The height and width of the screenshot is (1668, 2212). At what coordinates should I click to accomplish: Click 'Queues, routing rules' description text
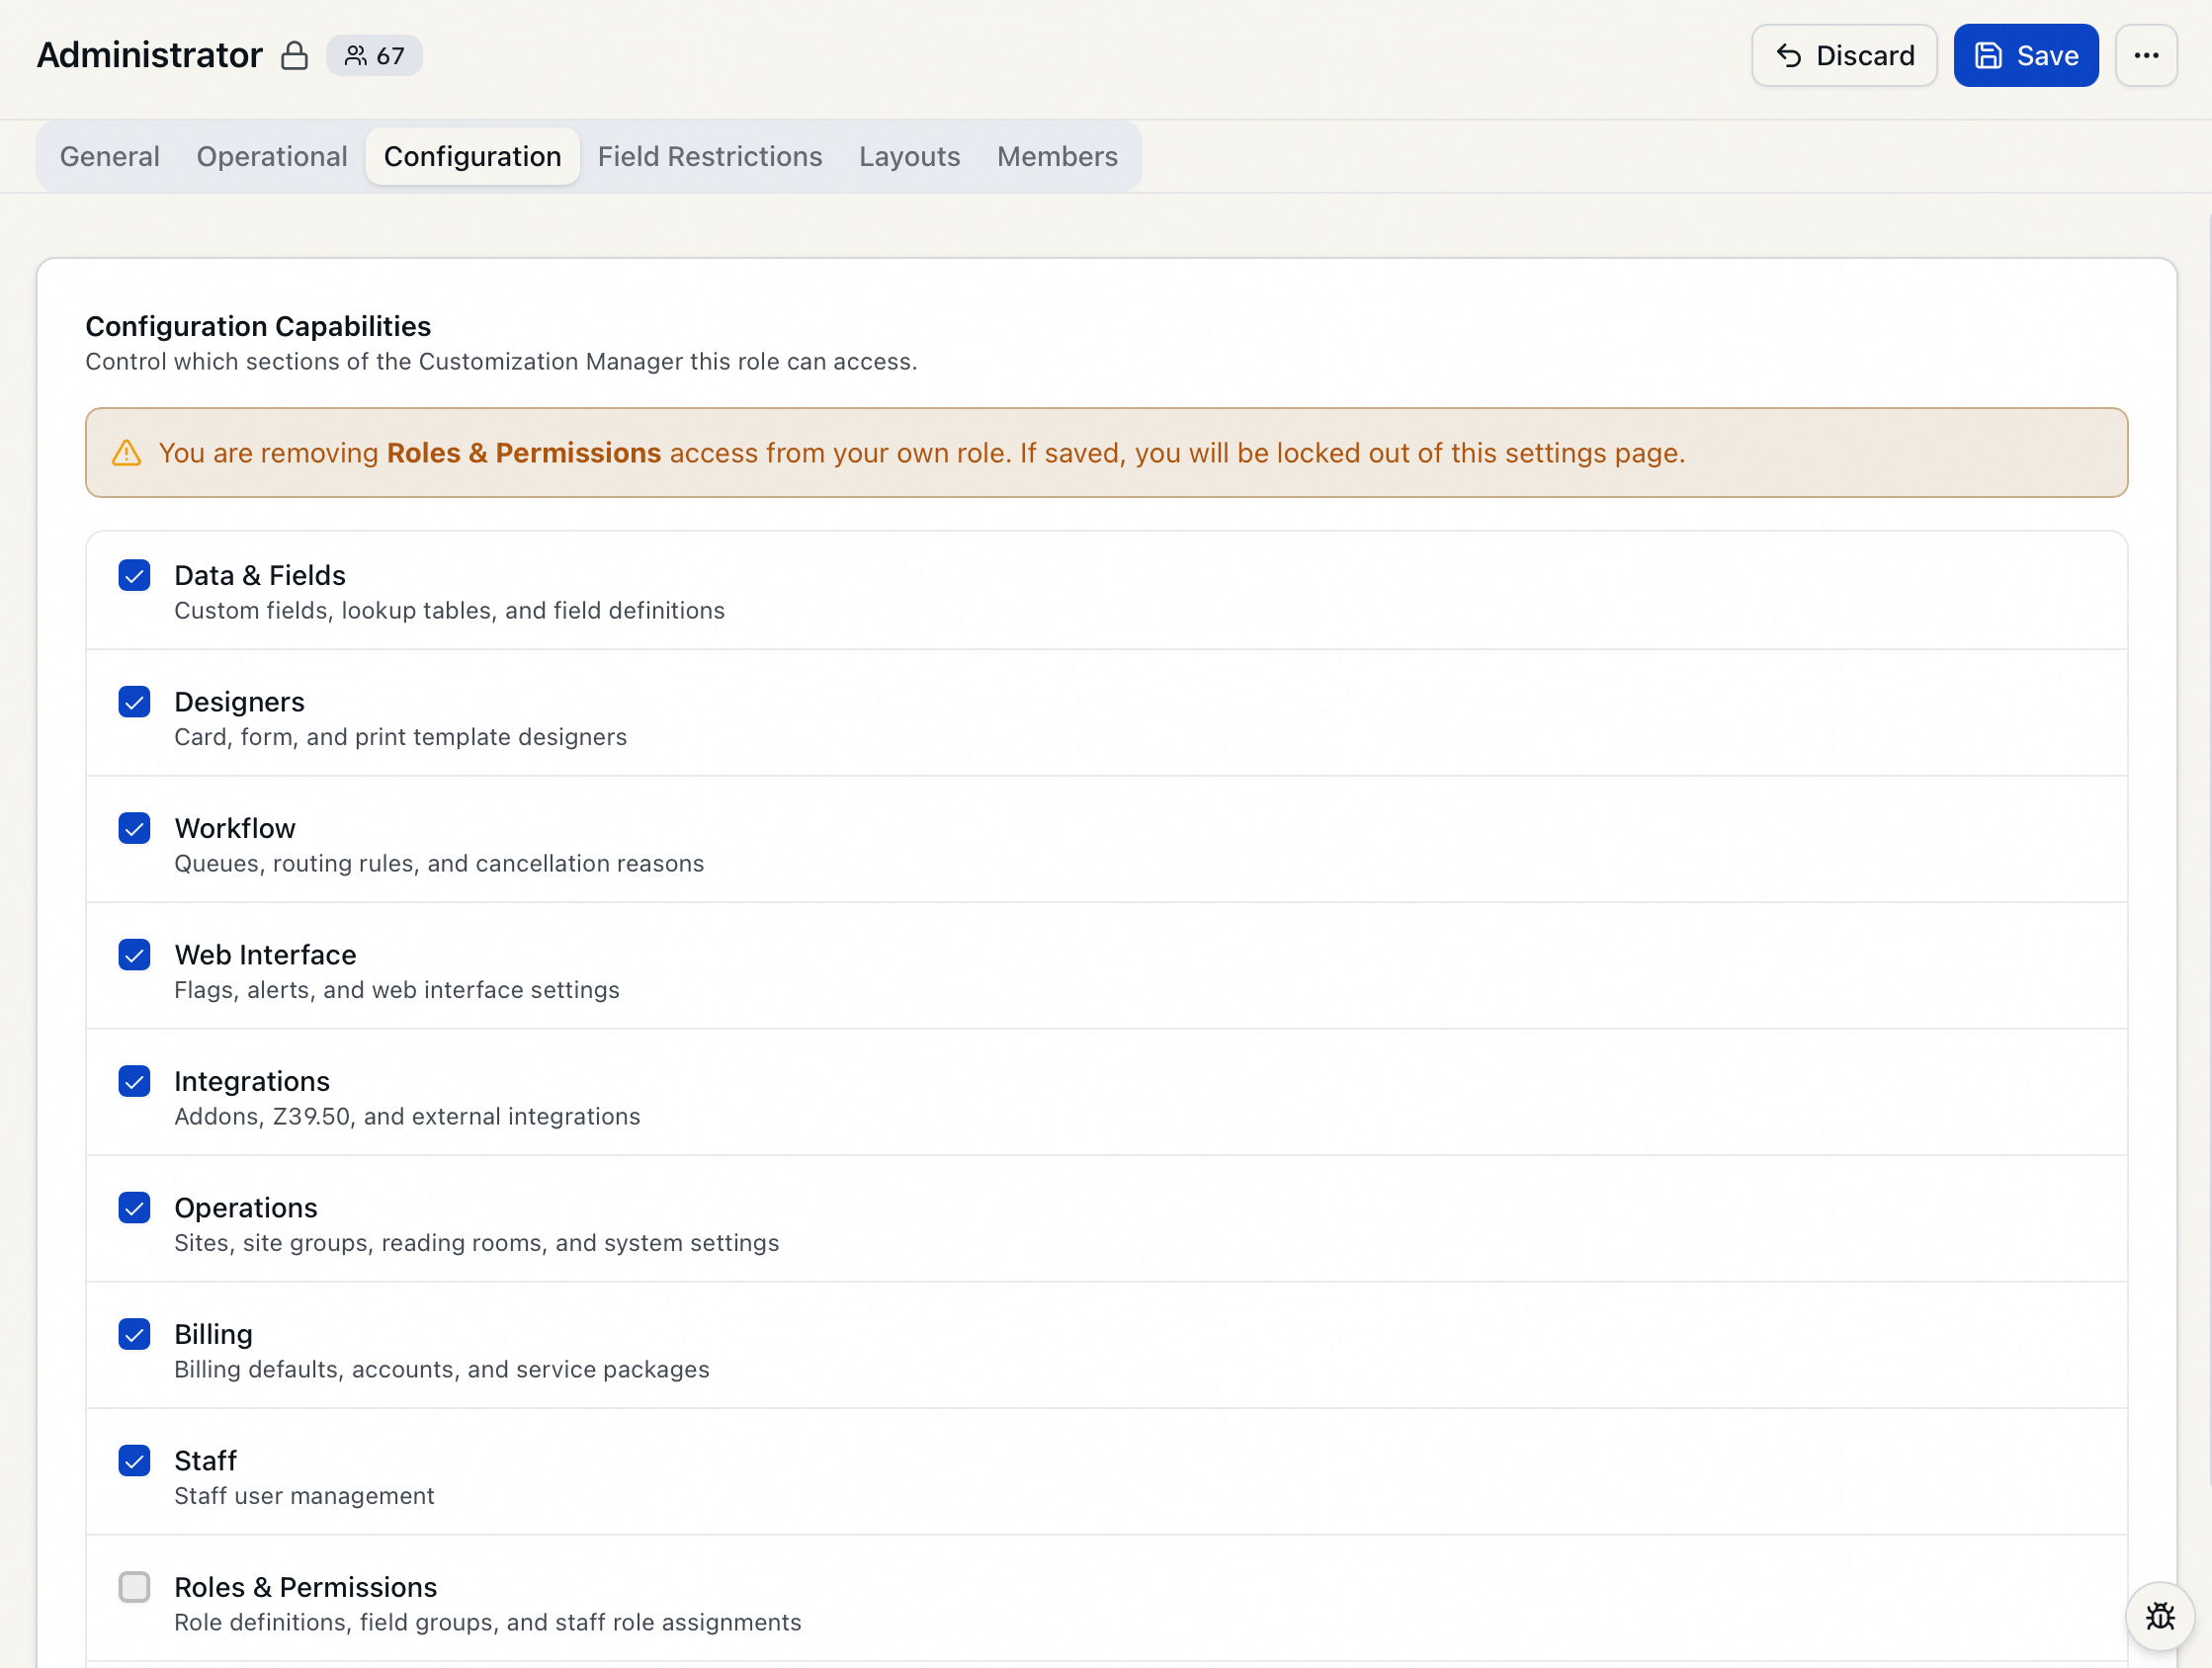point(439,863)
